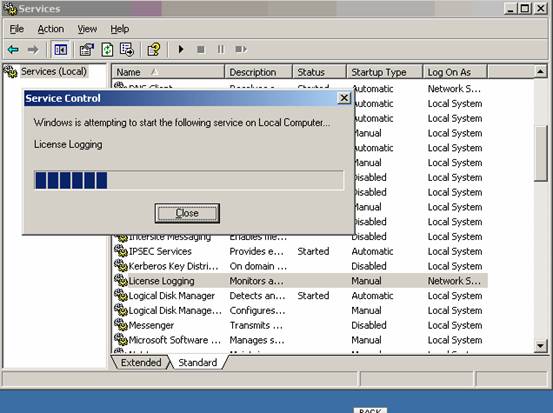Click Disabled startup type of Kerberos row
The height and width of the screenshot is (413, 553).
[x=369, y=266]
